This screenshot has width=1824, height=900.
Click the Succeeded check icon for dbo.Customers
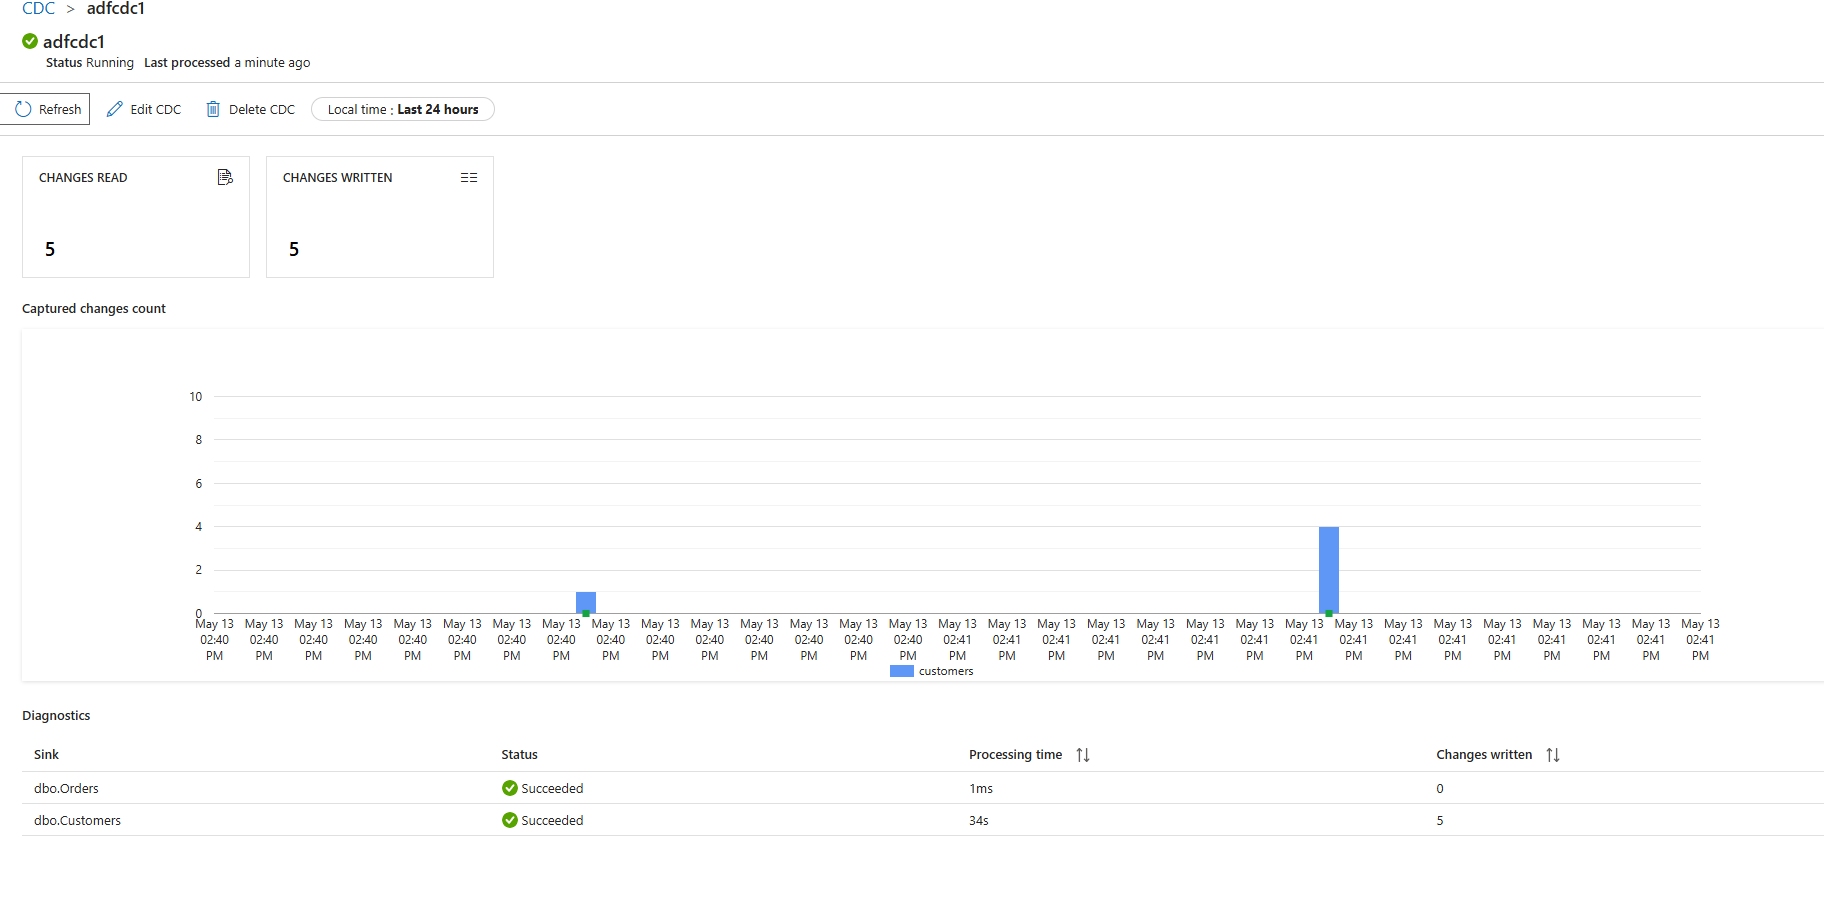[x=510, y=820]
